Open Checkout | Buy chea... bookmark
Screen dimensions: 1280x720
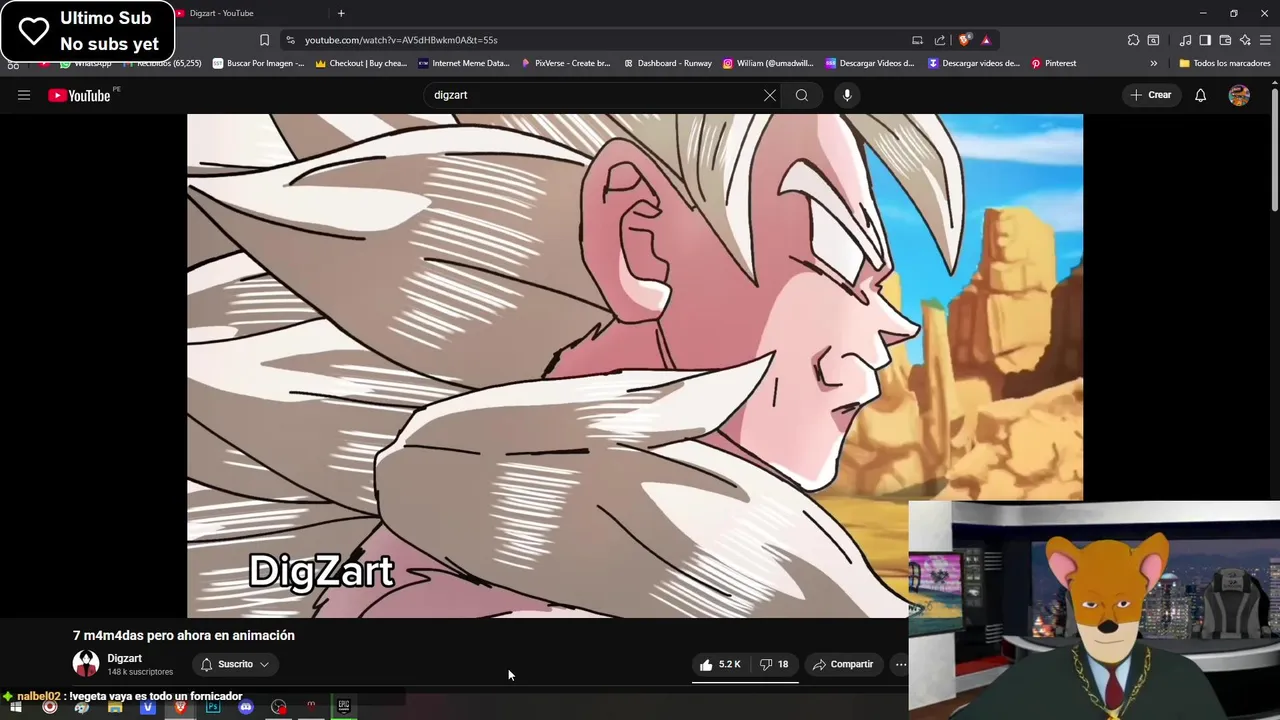[361, 63]
